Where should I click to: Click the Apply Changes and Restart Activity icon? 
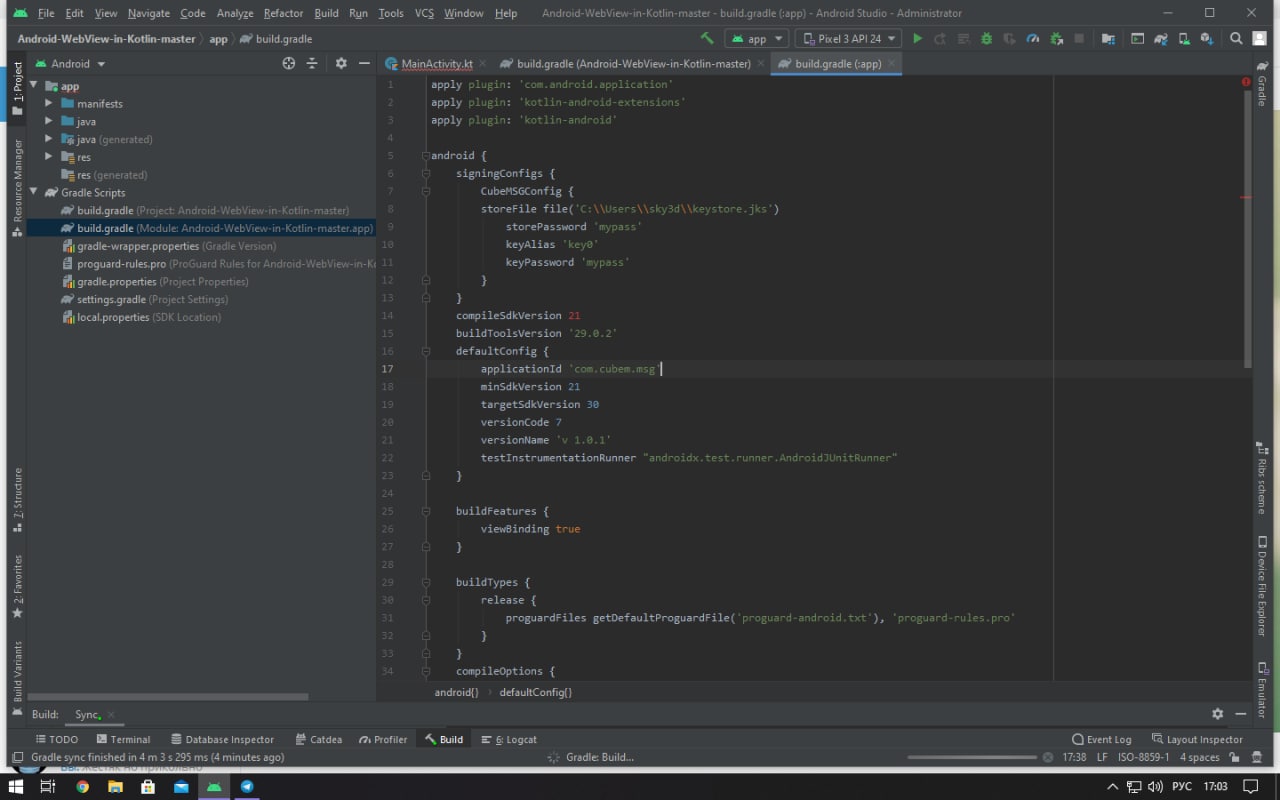click(x=940, y=39)
